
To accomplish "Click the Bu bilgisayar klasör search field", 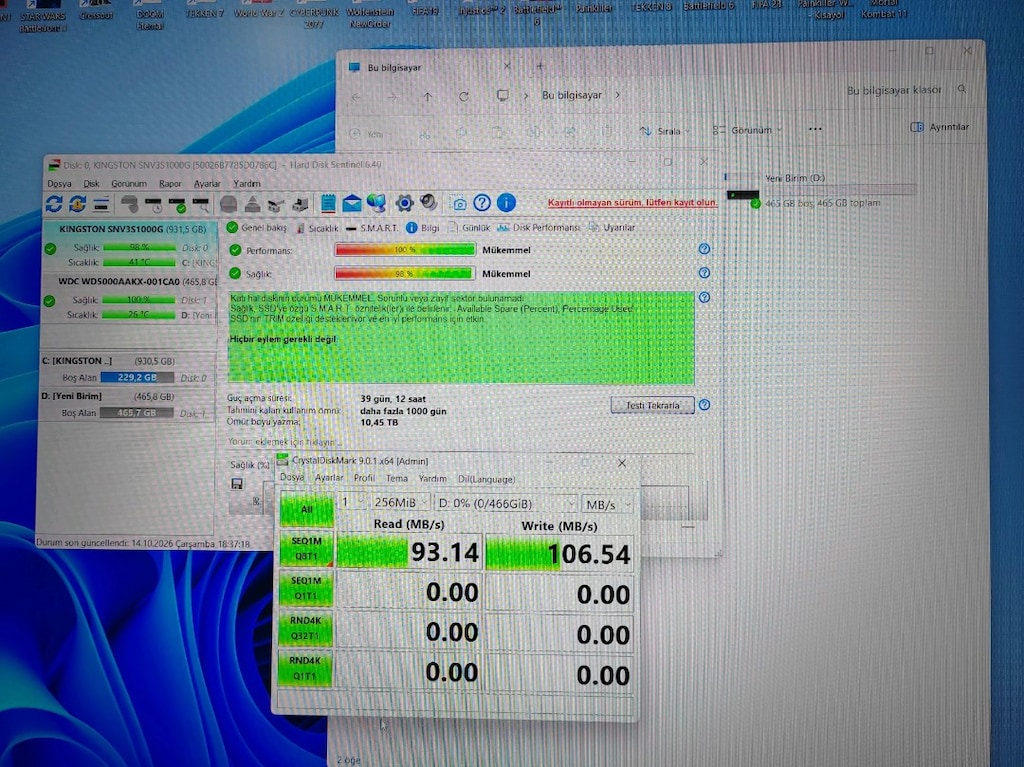I will [x=904, y=90].
